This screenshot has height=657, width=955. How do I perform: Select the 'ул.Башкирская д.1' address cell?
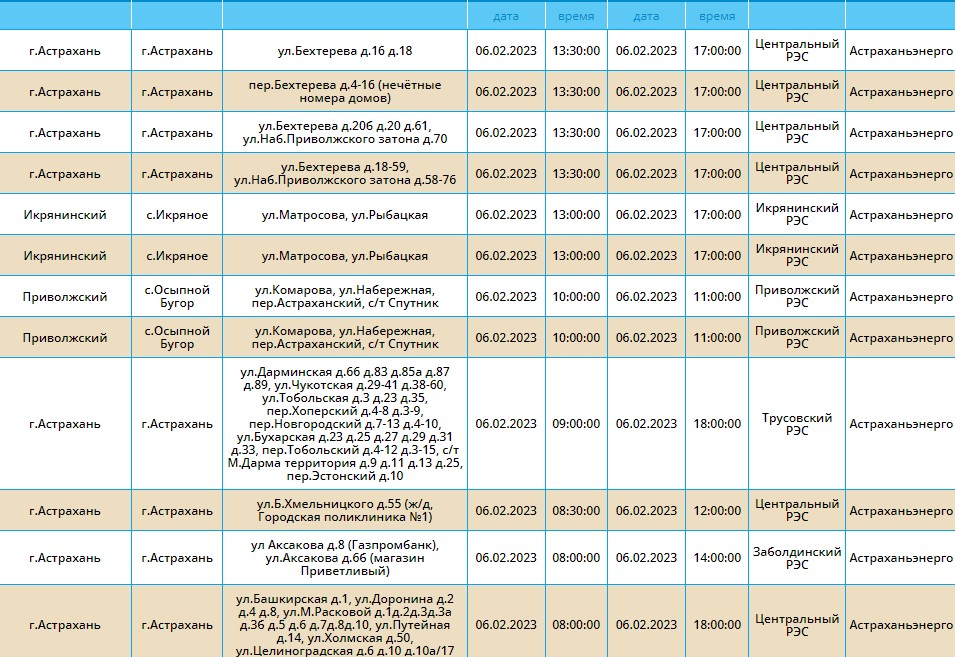click(344, 625)
